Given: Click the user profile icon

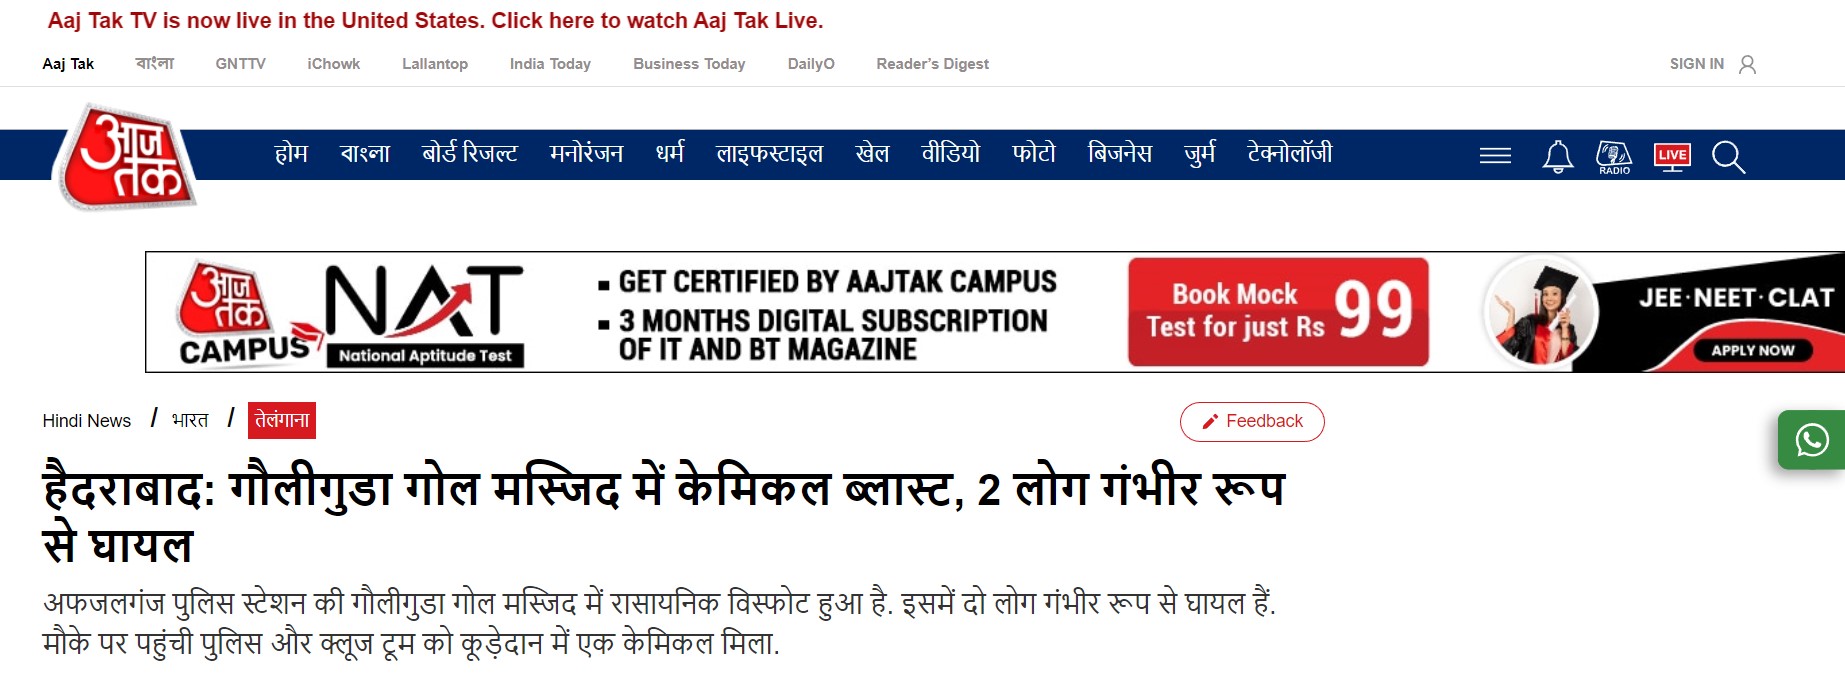Looking at the screenshot, I should tap(1747, 64).
